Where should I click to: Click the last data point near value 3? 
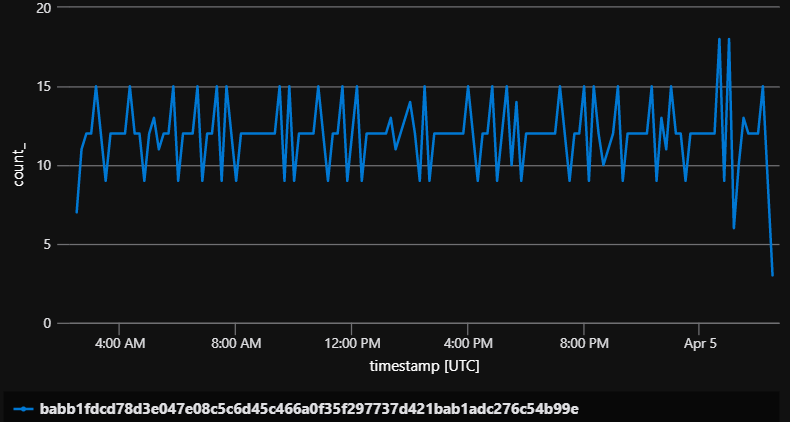click(772, 275)
